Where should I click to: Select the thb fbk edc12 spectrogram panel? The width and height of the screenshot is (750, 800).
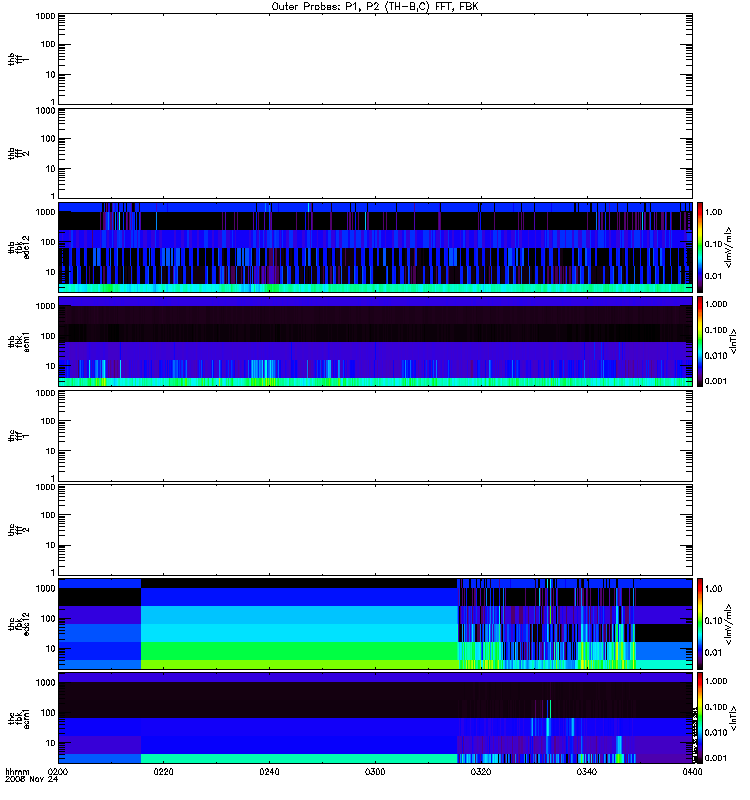coord(375,247)
